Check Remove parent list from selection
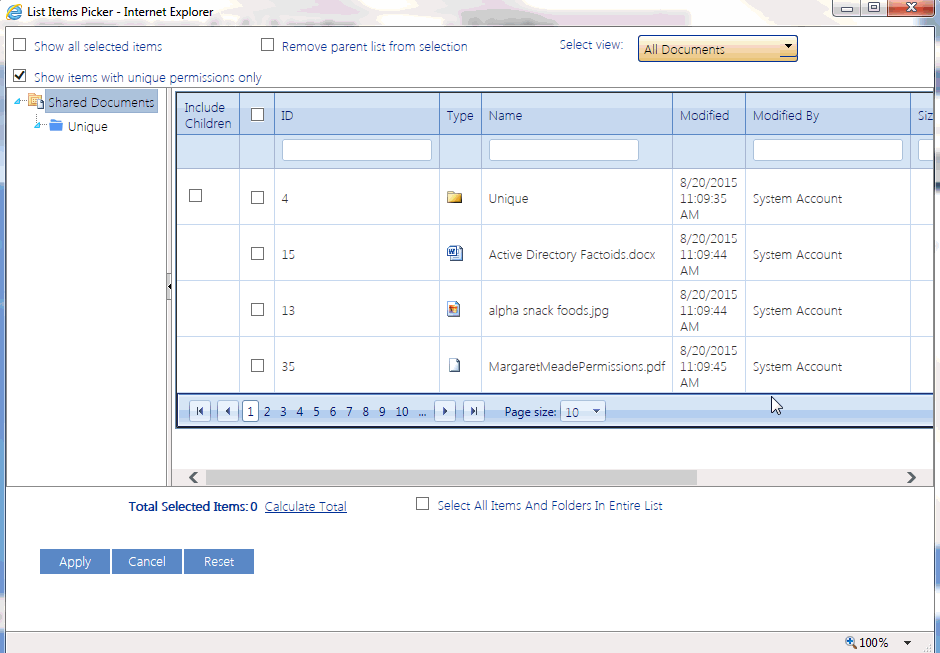 tap(267, 45)
